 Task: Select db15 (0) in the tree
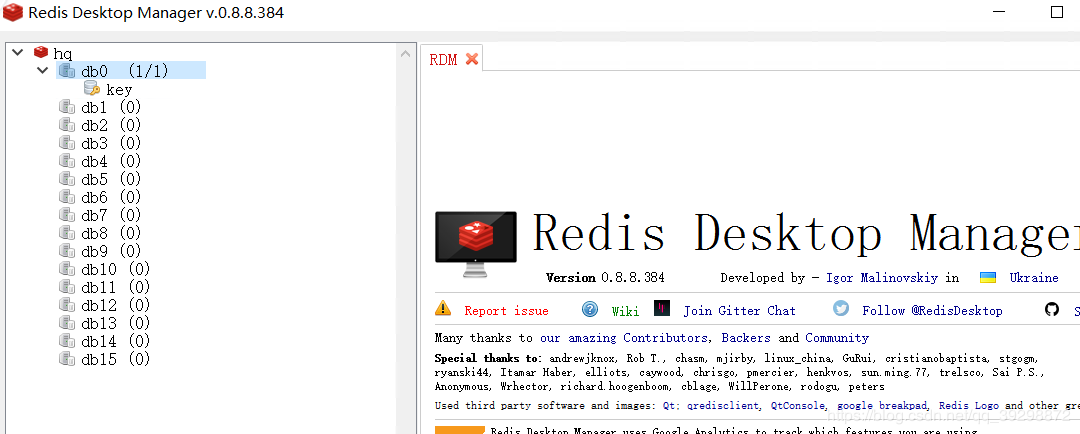point(116,358)
